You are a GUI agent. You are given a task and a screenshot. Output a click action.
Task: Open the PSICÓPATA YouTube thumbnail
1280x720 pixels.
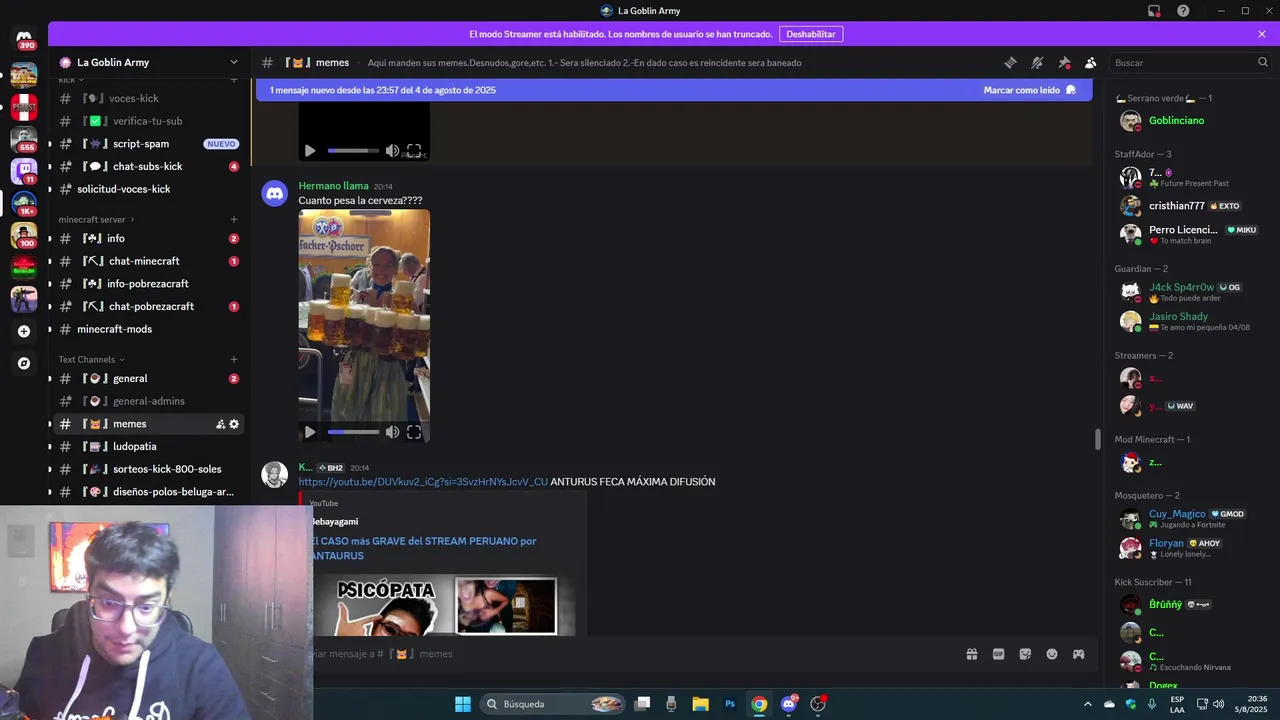[443, 605]
